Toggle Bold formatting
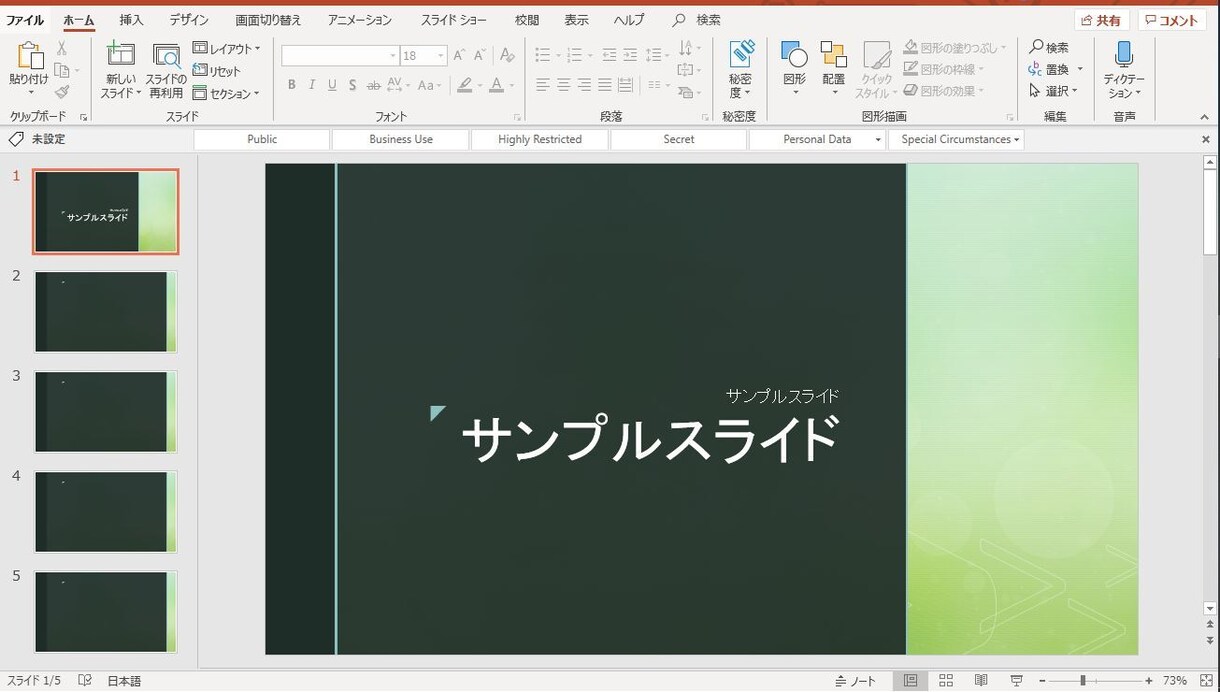 tap(292, 85)
